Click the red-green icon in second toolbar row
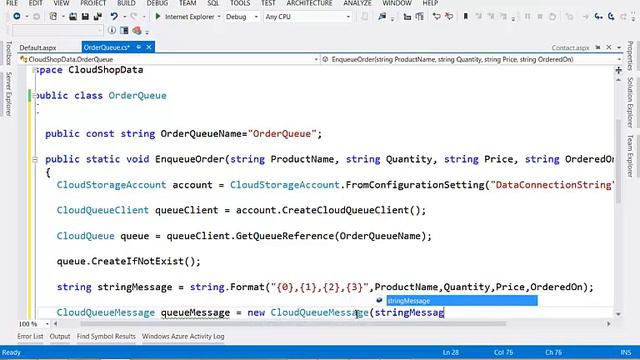Viewport: 640px width, 360px height. point(137,31)
